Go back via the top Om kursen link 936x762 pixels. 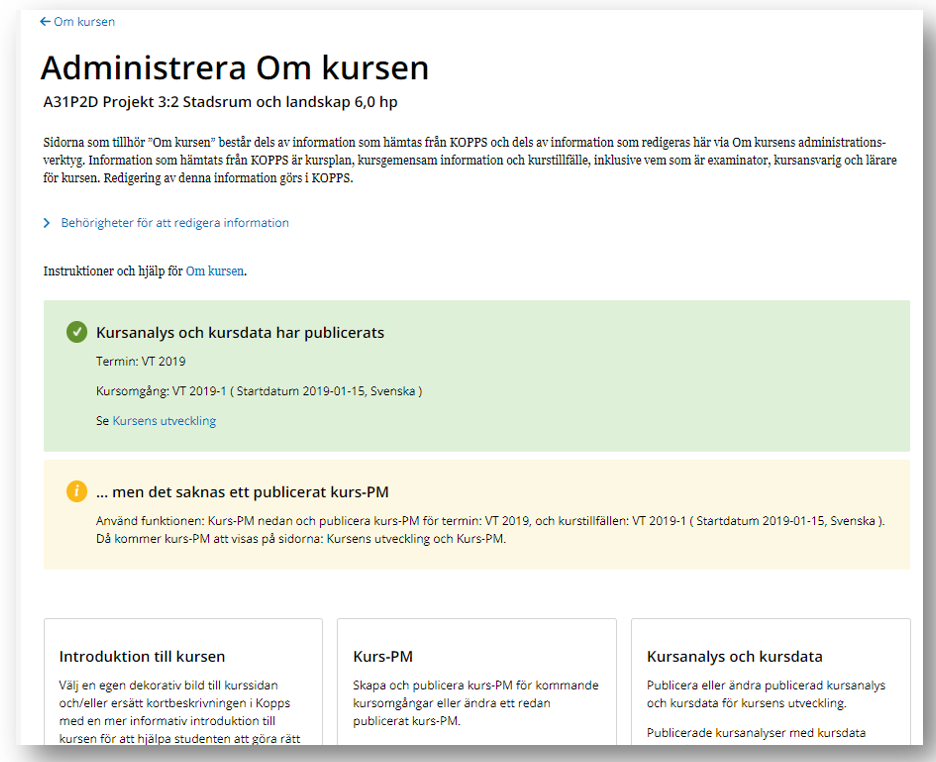click(84, 22)
